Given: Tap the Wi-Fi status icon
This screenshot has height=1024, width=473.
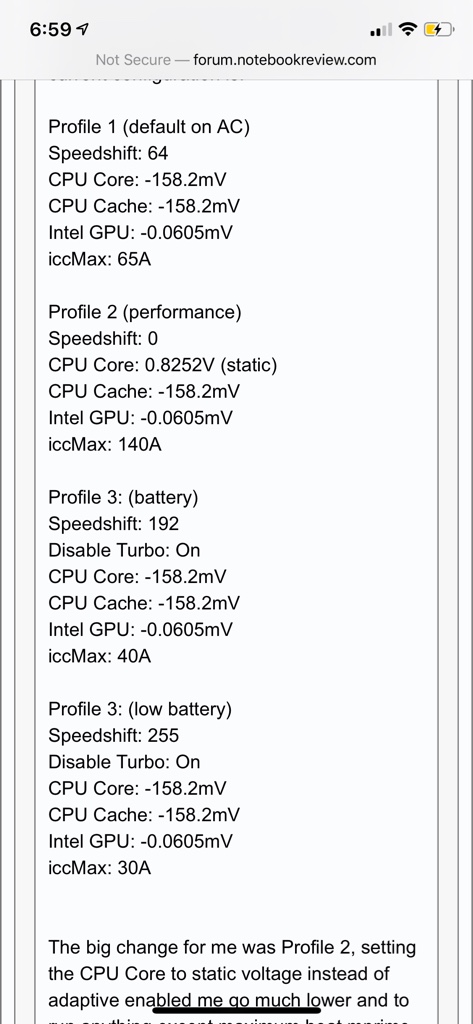Looking at the screenshot, I should [408, 29].
